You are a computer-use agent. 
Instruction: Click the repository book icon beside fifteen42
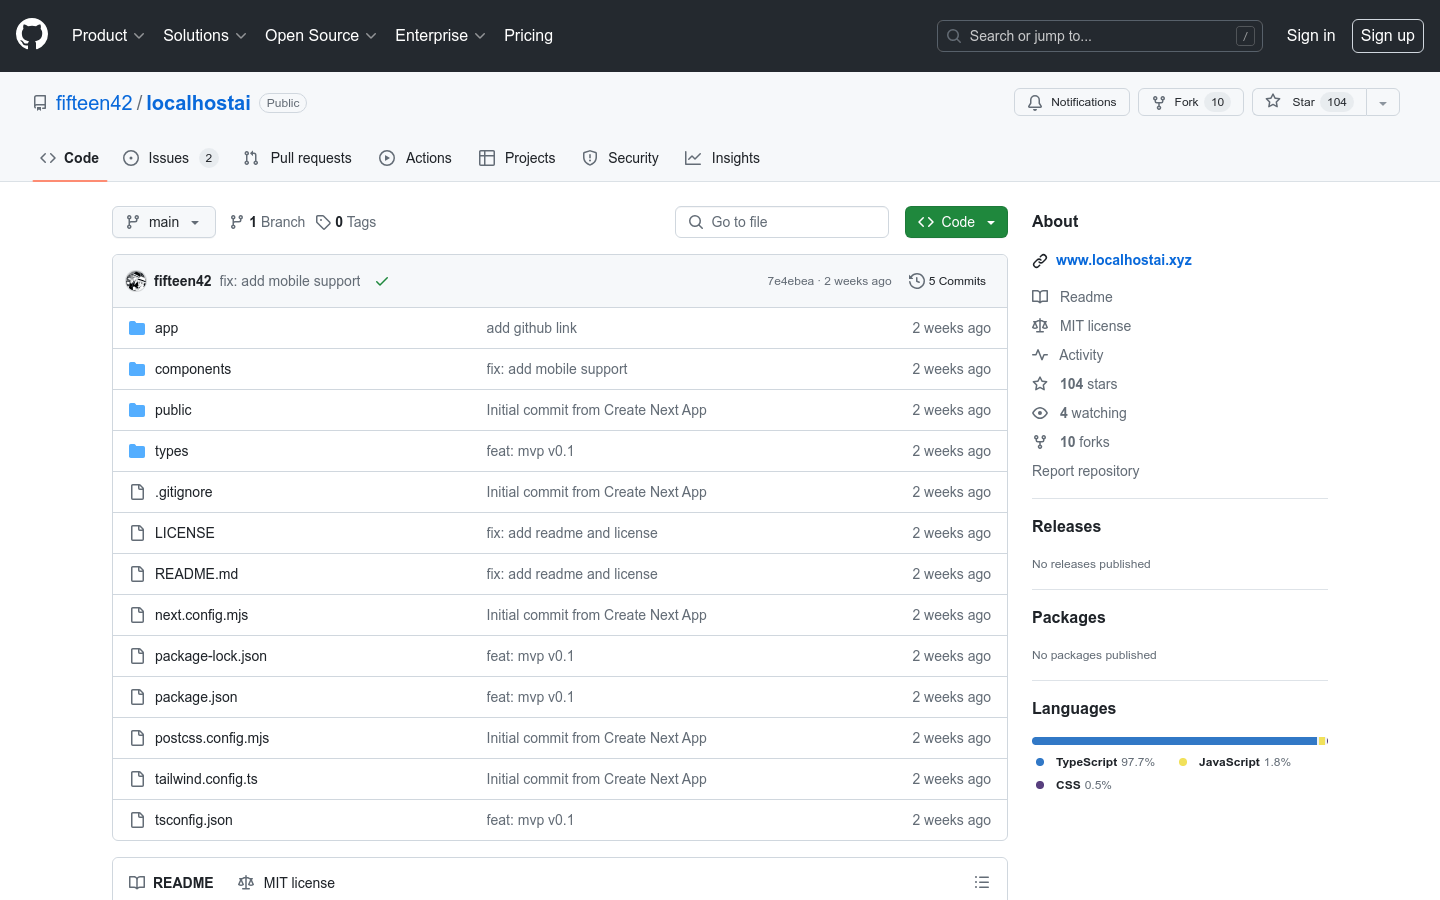point(40,103)
